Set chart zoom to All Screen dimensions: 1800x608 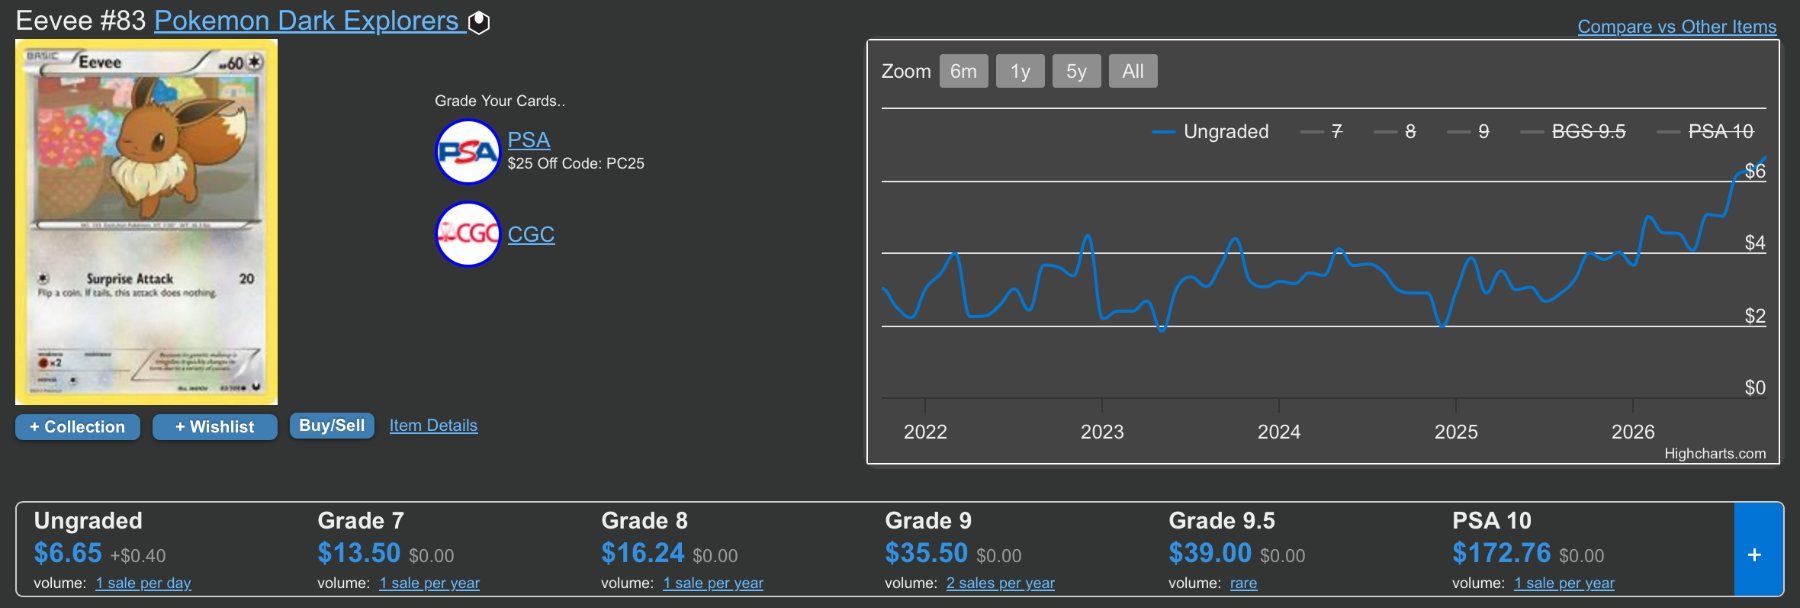click(x=1133, y=71)
